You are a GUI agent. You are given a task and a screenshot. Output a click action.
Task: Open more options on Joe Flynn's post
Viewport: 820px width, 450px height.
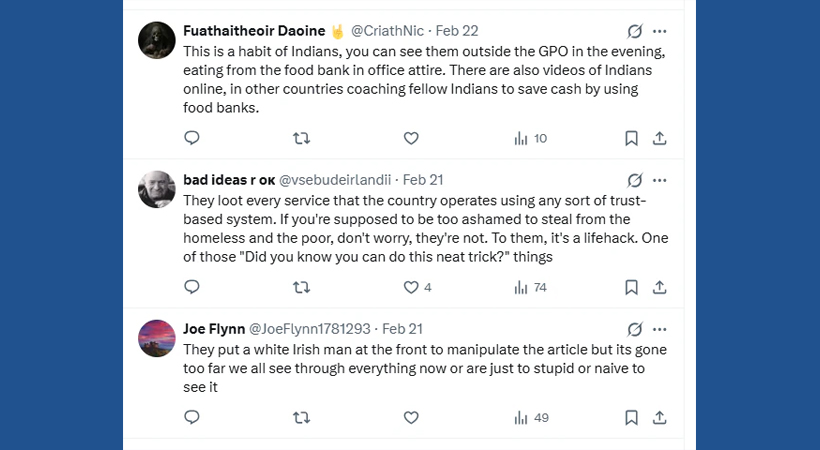[660, 328]
